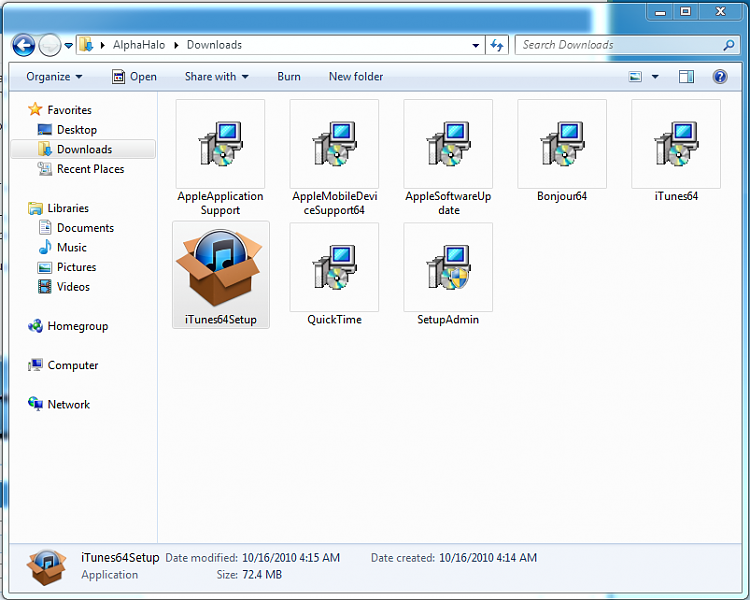The height and width of the screenshot is (600, 750).
Task: Click the Open toolbar button
Action: pos(134,77)
